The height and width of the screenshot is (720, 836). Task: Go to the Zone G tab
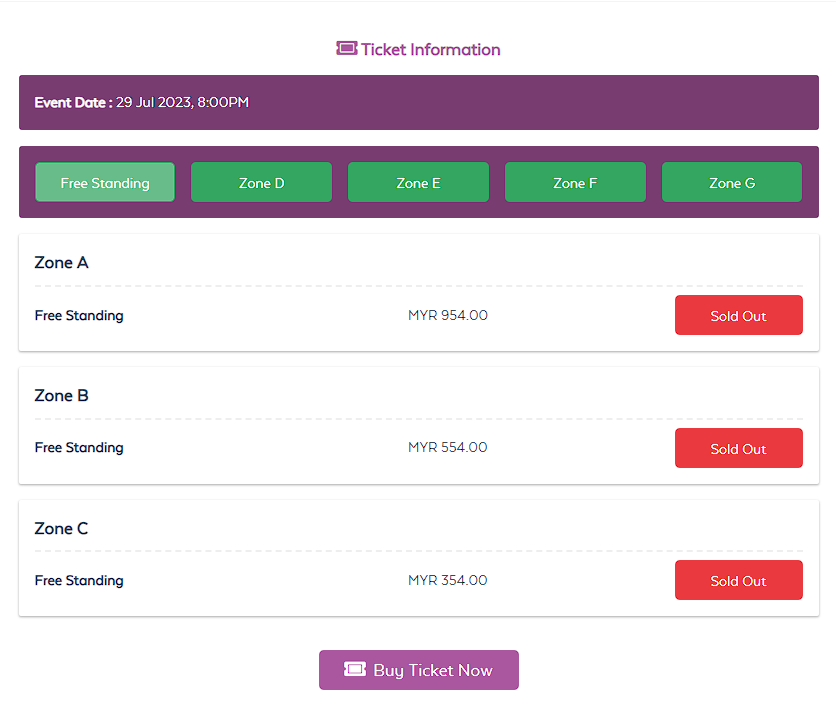click(732, 182)
